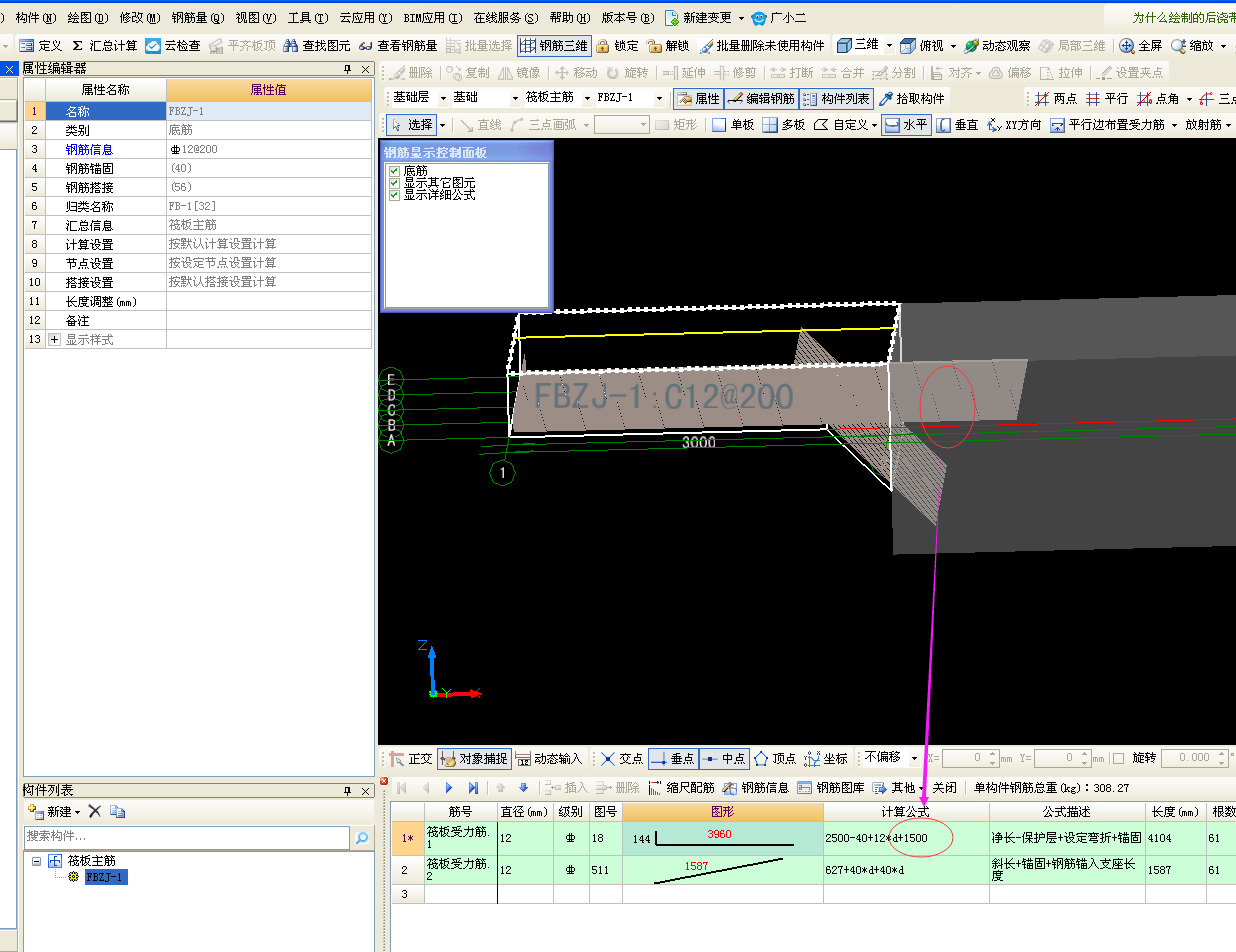The image size is (1236, 952).
Task: Toggle 正交 orthogonal mode
Action: 410,759
